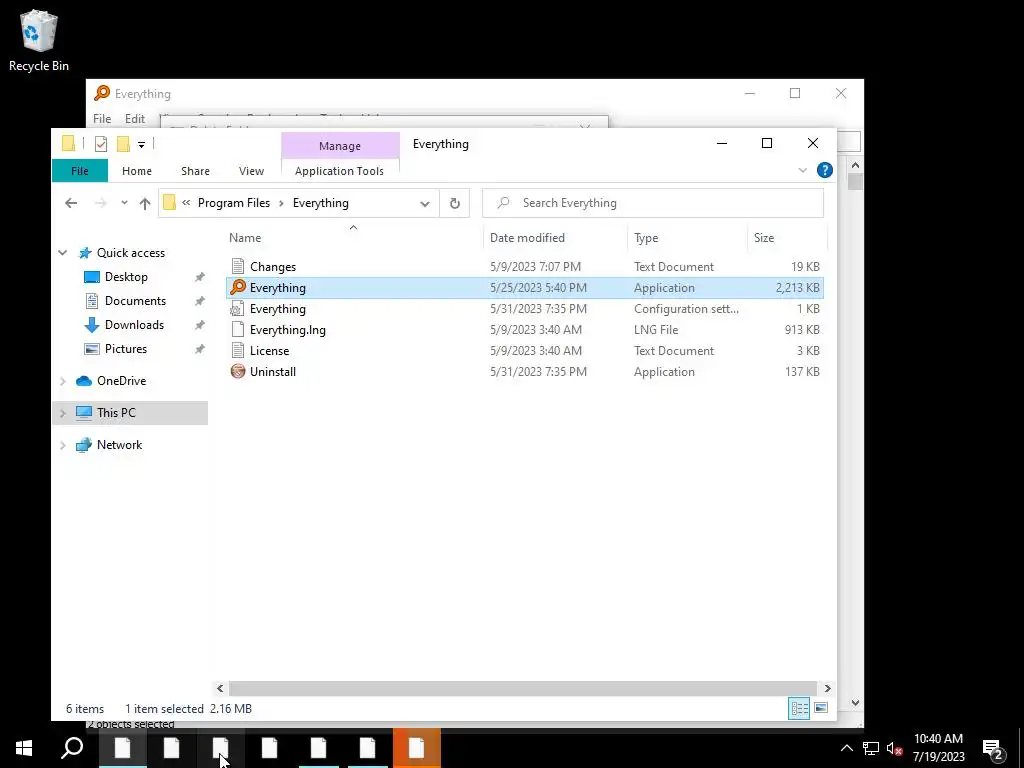This screenshot has width=1024, height=768.
Task: Sort by the Name column header
Action: coord(353,238)
